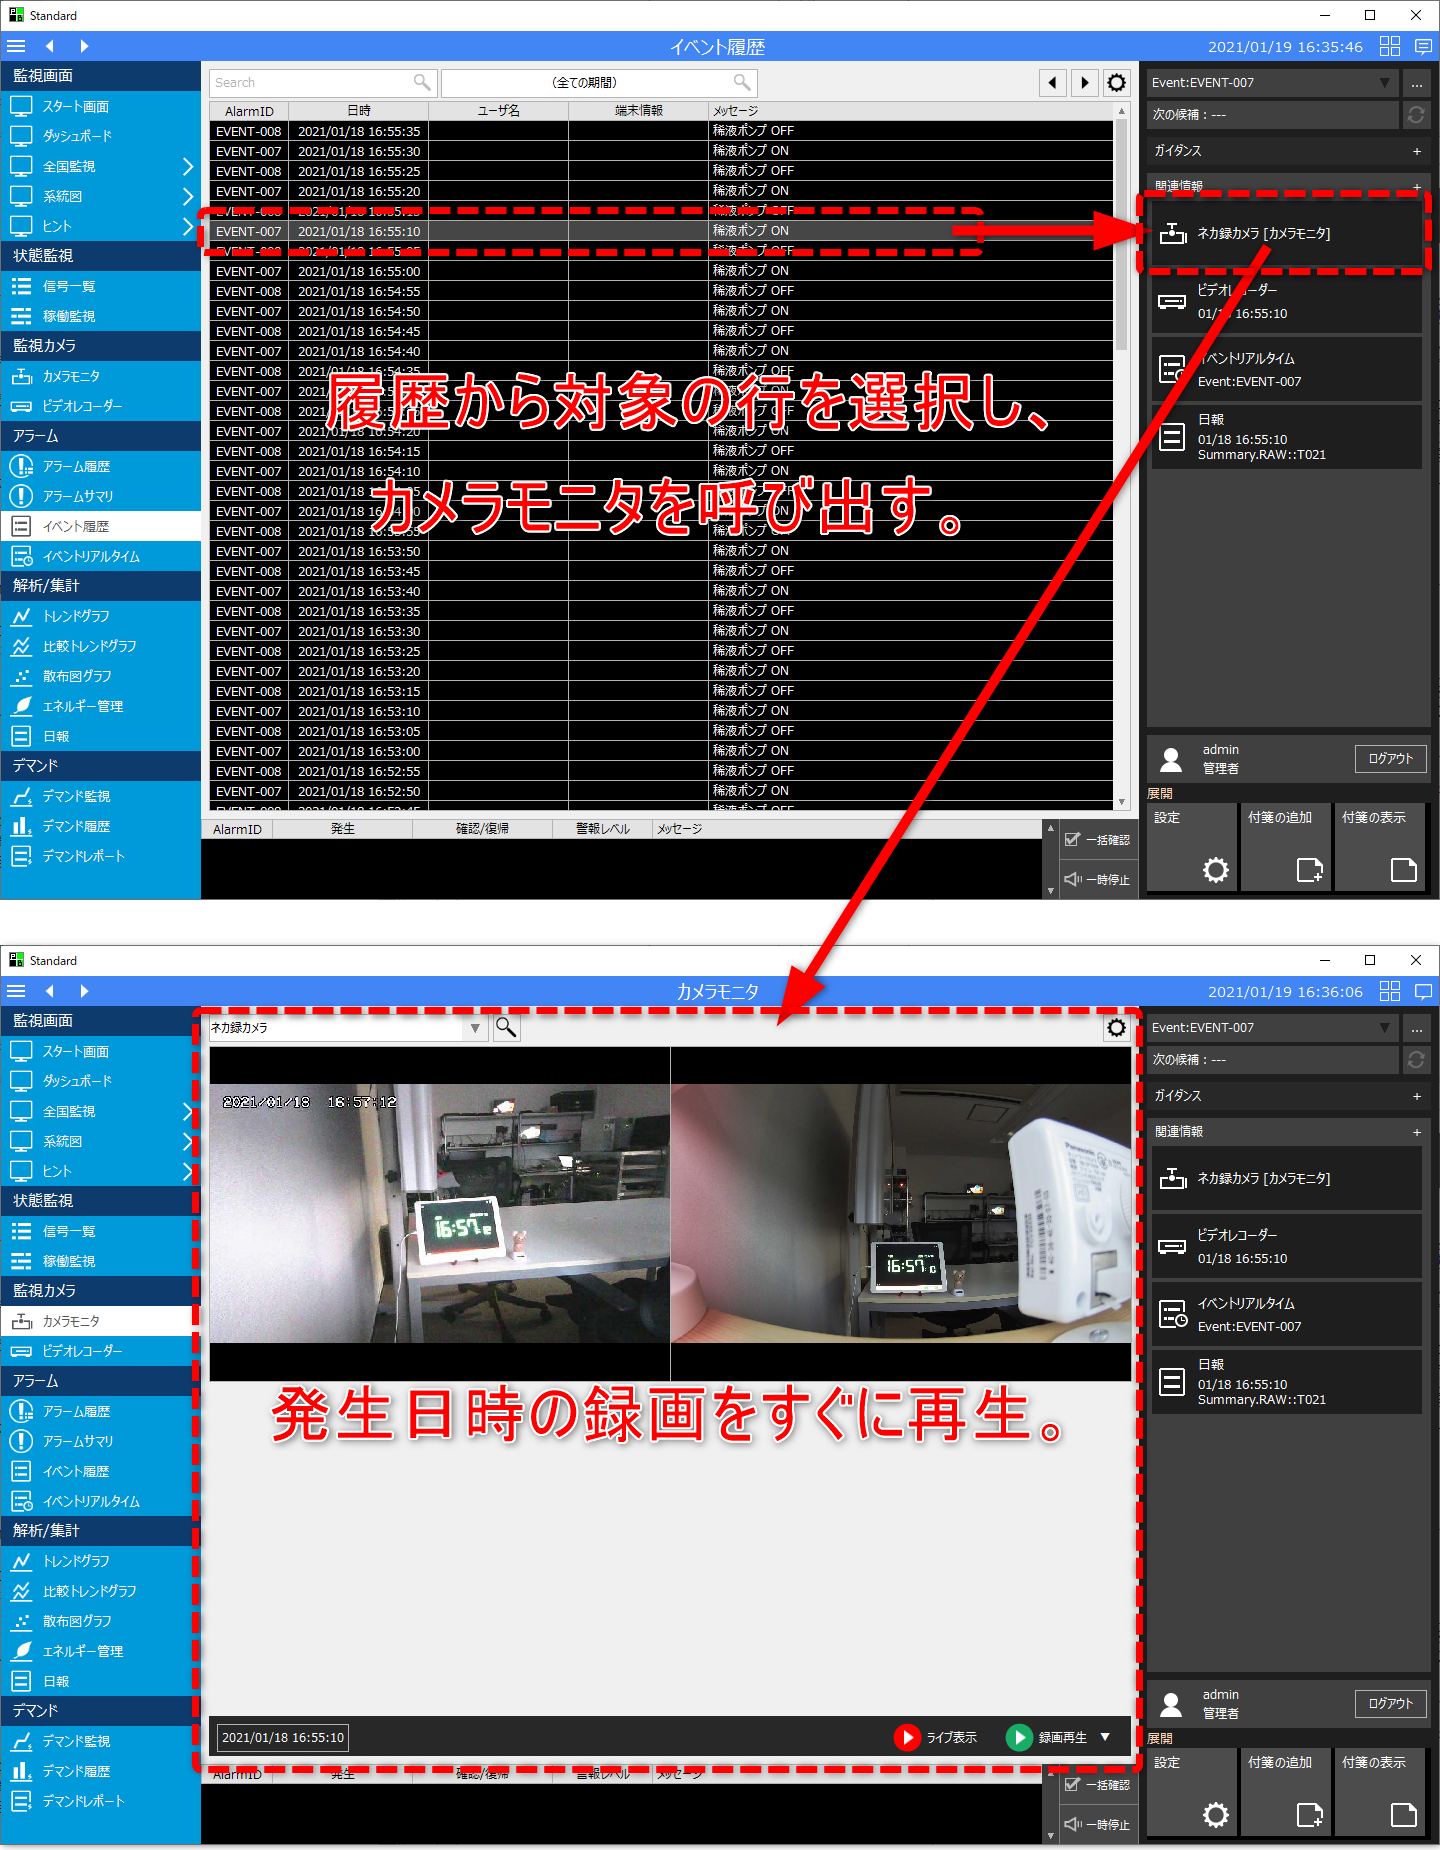1440x1850 pixels.
Task: Click 警報レベル header in イベント履歴 alarm panel
Action: point(602,829)
